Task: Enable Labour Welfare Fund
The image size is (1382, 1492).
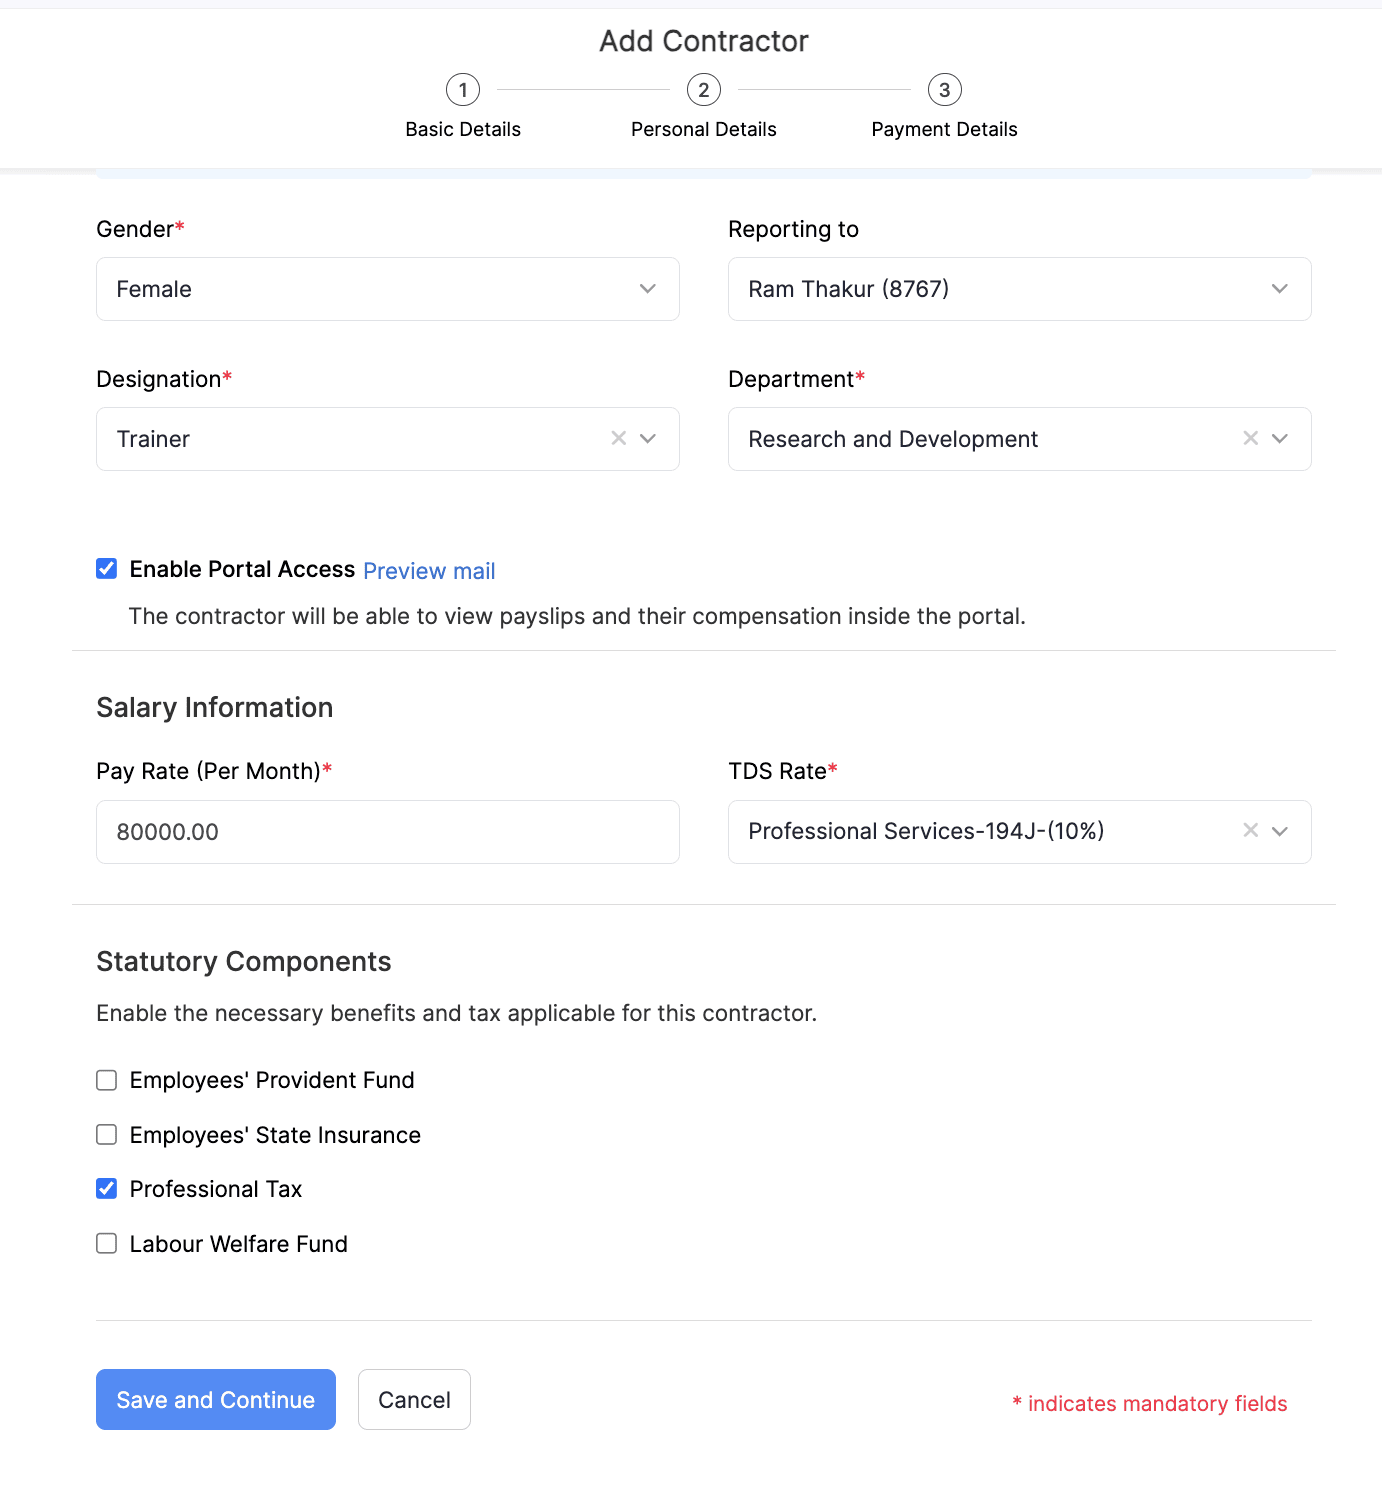Action: click(106, 1243)
